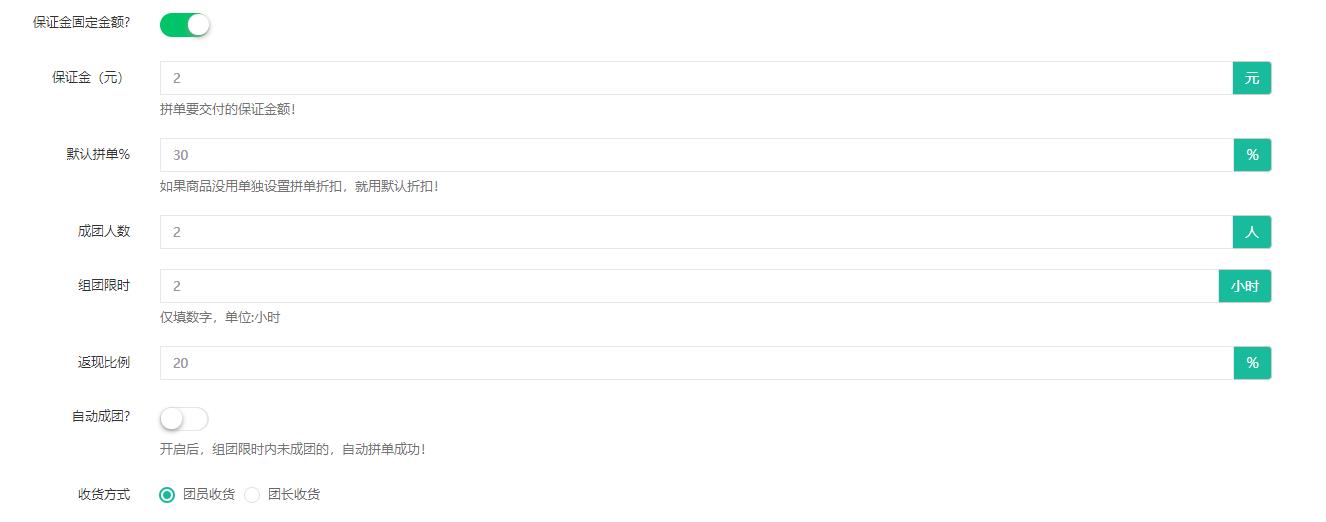
Task: Choose the 团长收货 radio option
Action: pyautogui.click(x=252, y=495)
